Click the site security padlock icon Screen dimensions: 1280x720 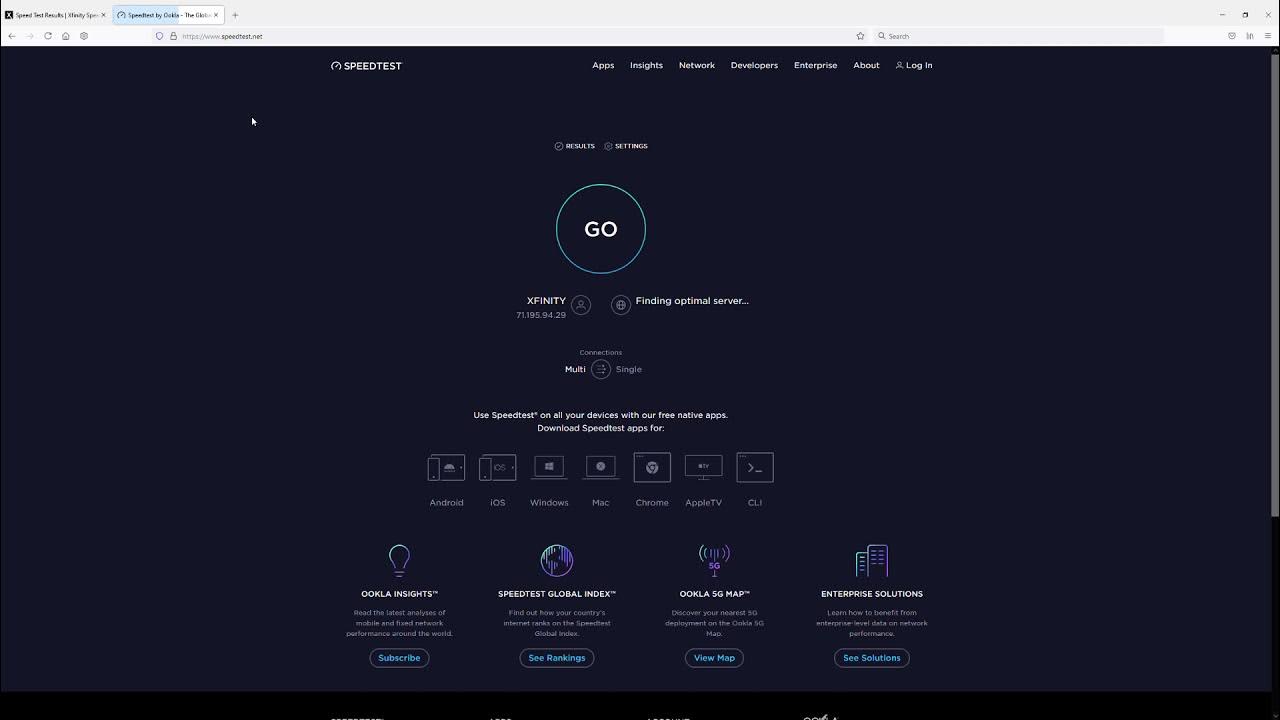coord(173,36)
